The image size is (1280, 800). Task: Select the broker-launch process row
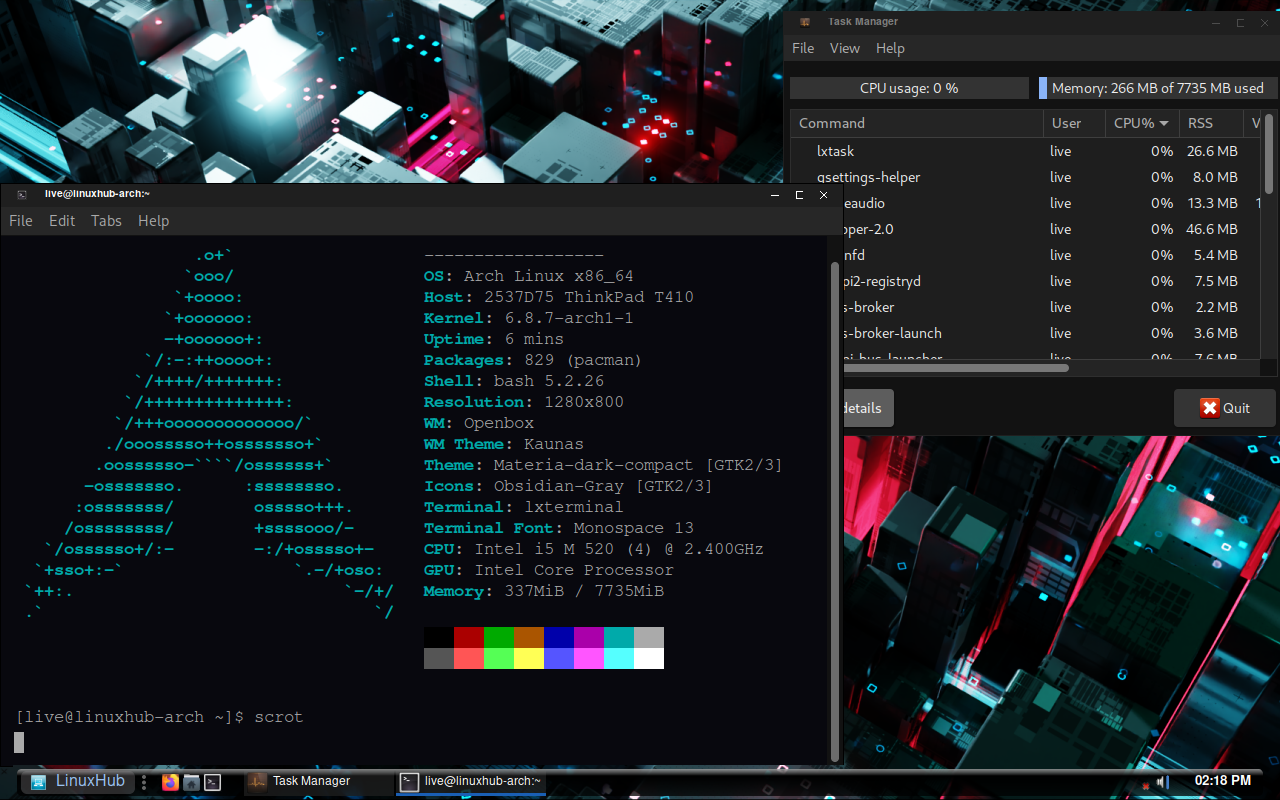tap(1053, 333)
